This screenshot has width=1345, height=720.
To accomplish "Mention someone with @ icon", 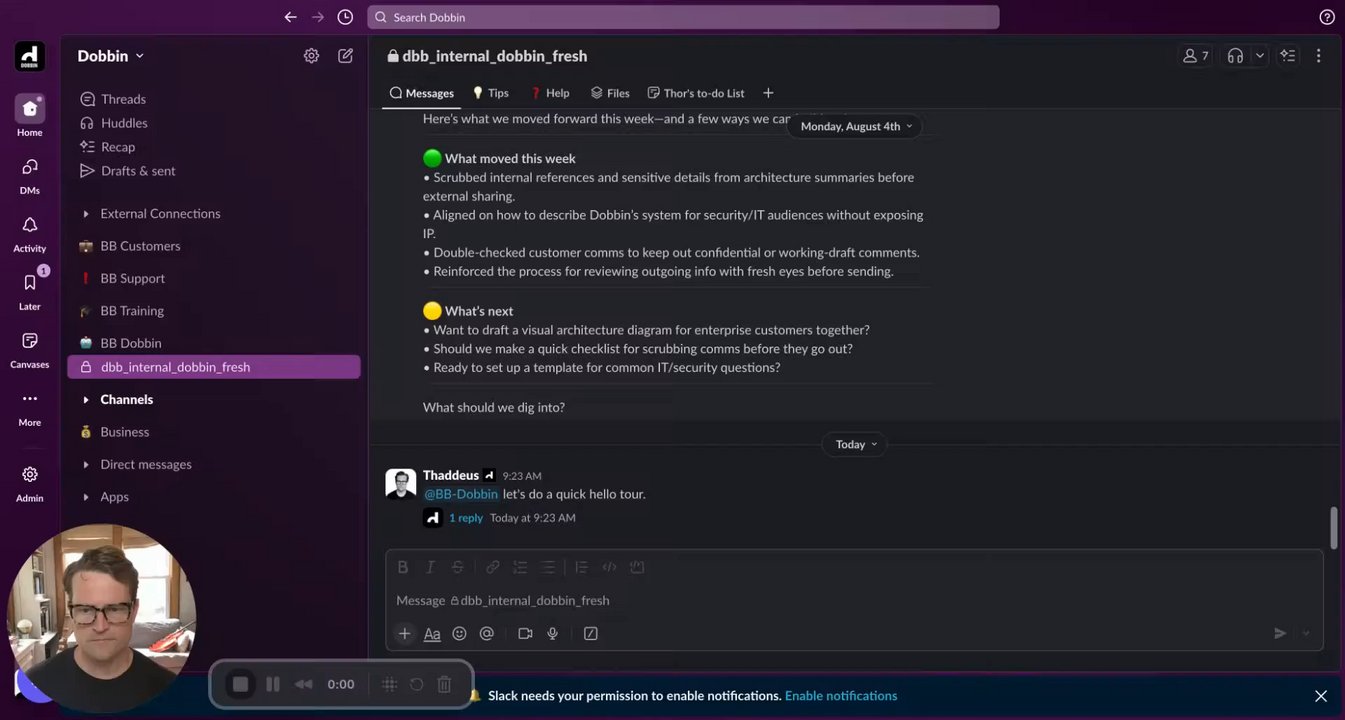I will tap(487, 633).
